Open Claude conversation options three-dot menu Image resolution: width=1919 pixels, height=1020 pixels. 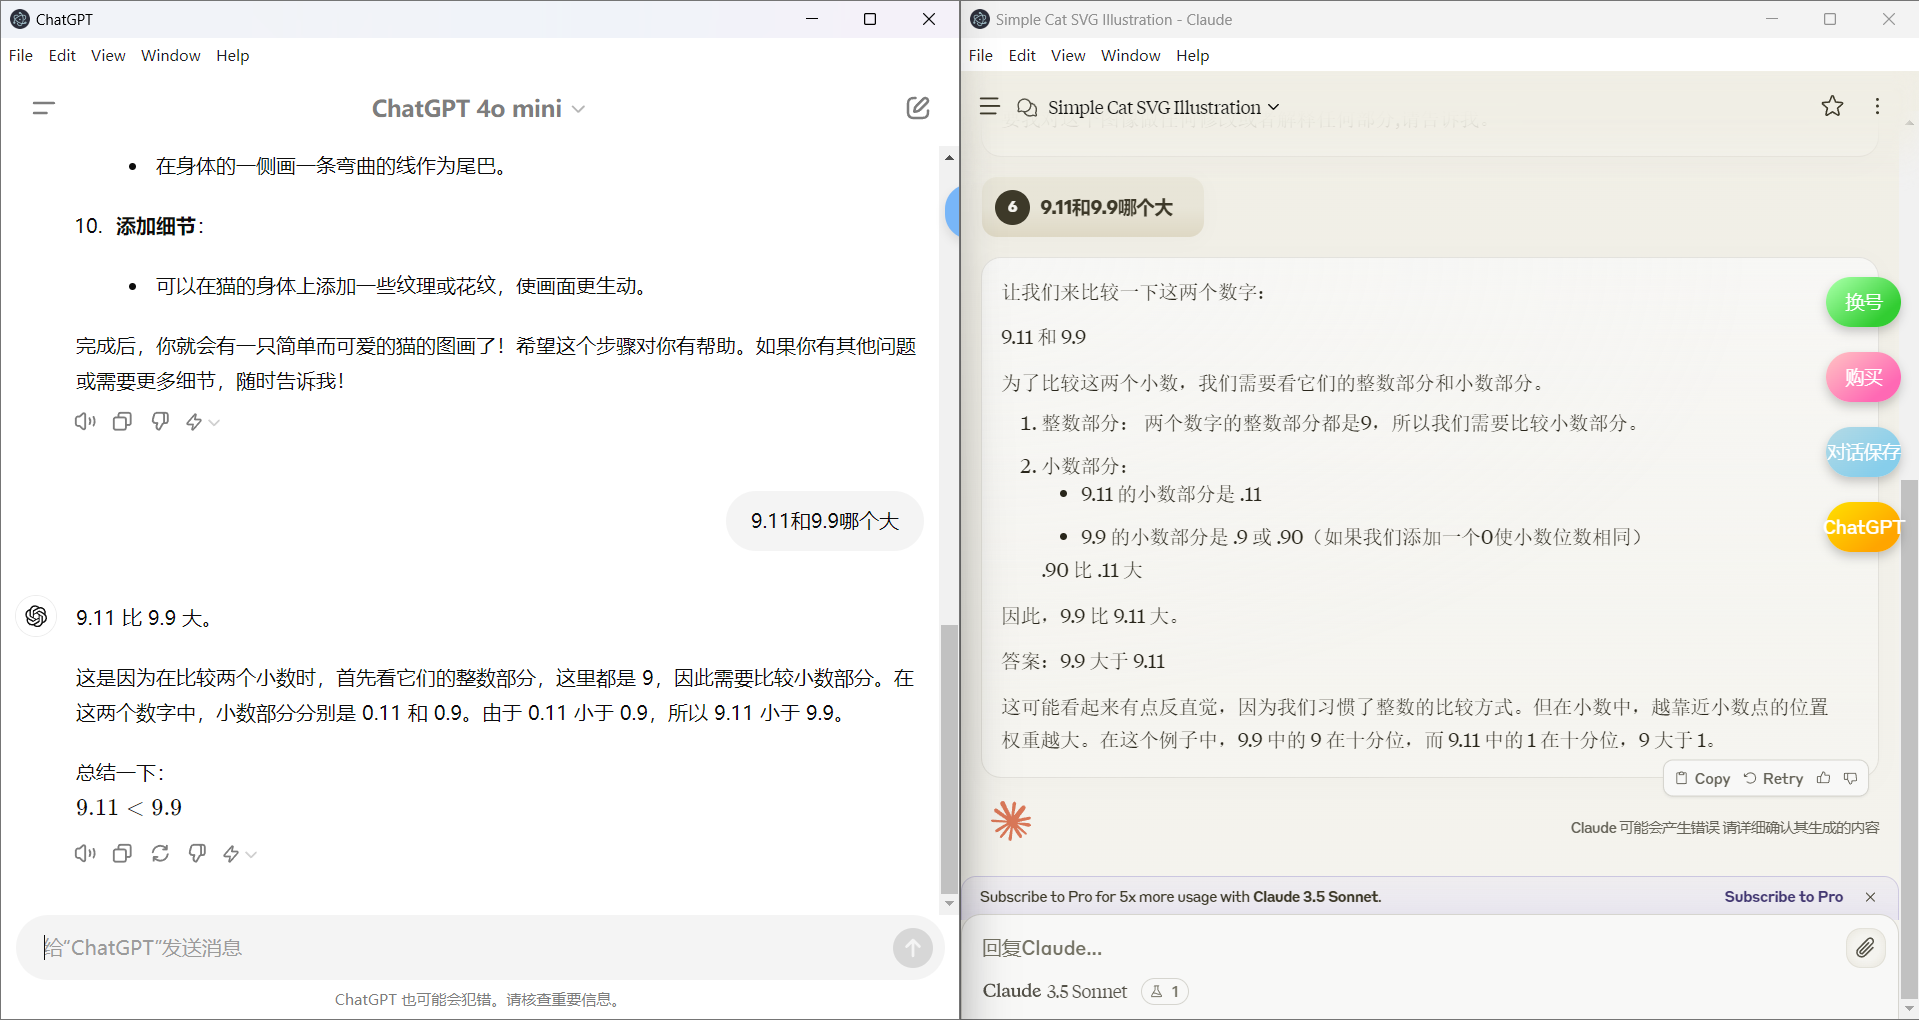point(1877,106)
